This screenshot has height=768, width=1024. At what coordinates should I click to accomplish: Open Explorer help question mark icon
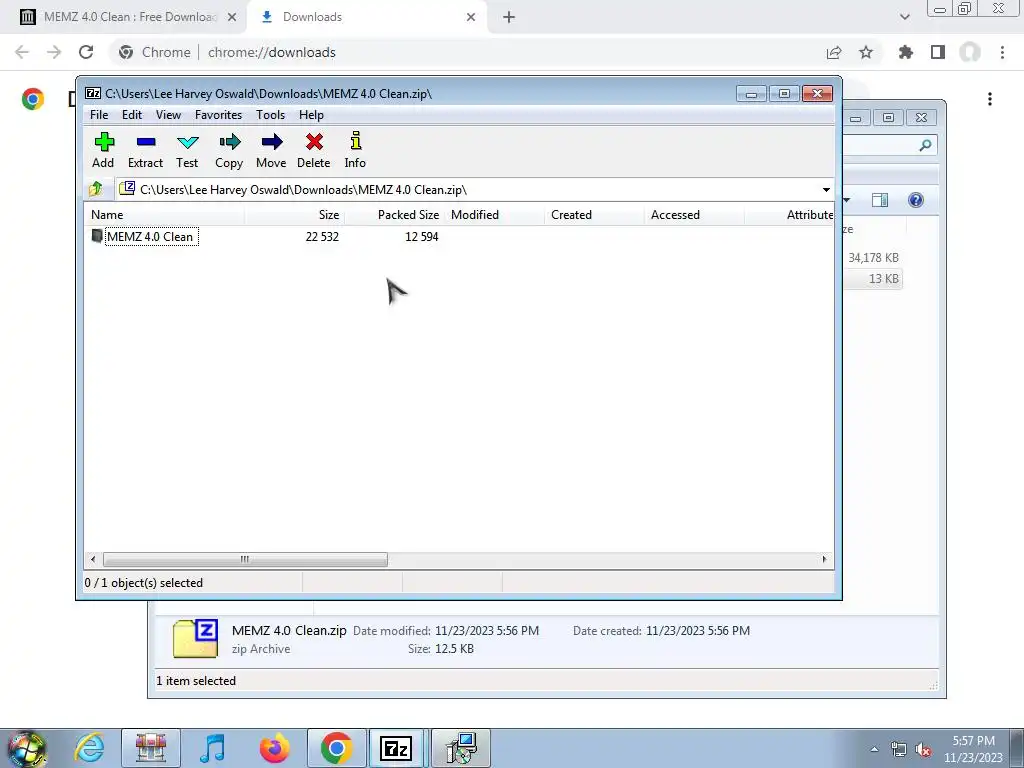pos(916,200)
